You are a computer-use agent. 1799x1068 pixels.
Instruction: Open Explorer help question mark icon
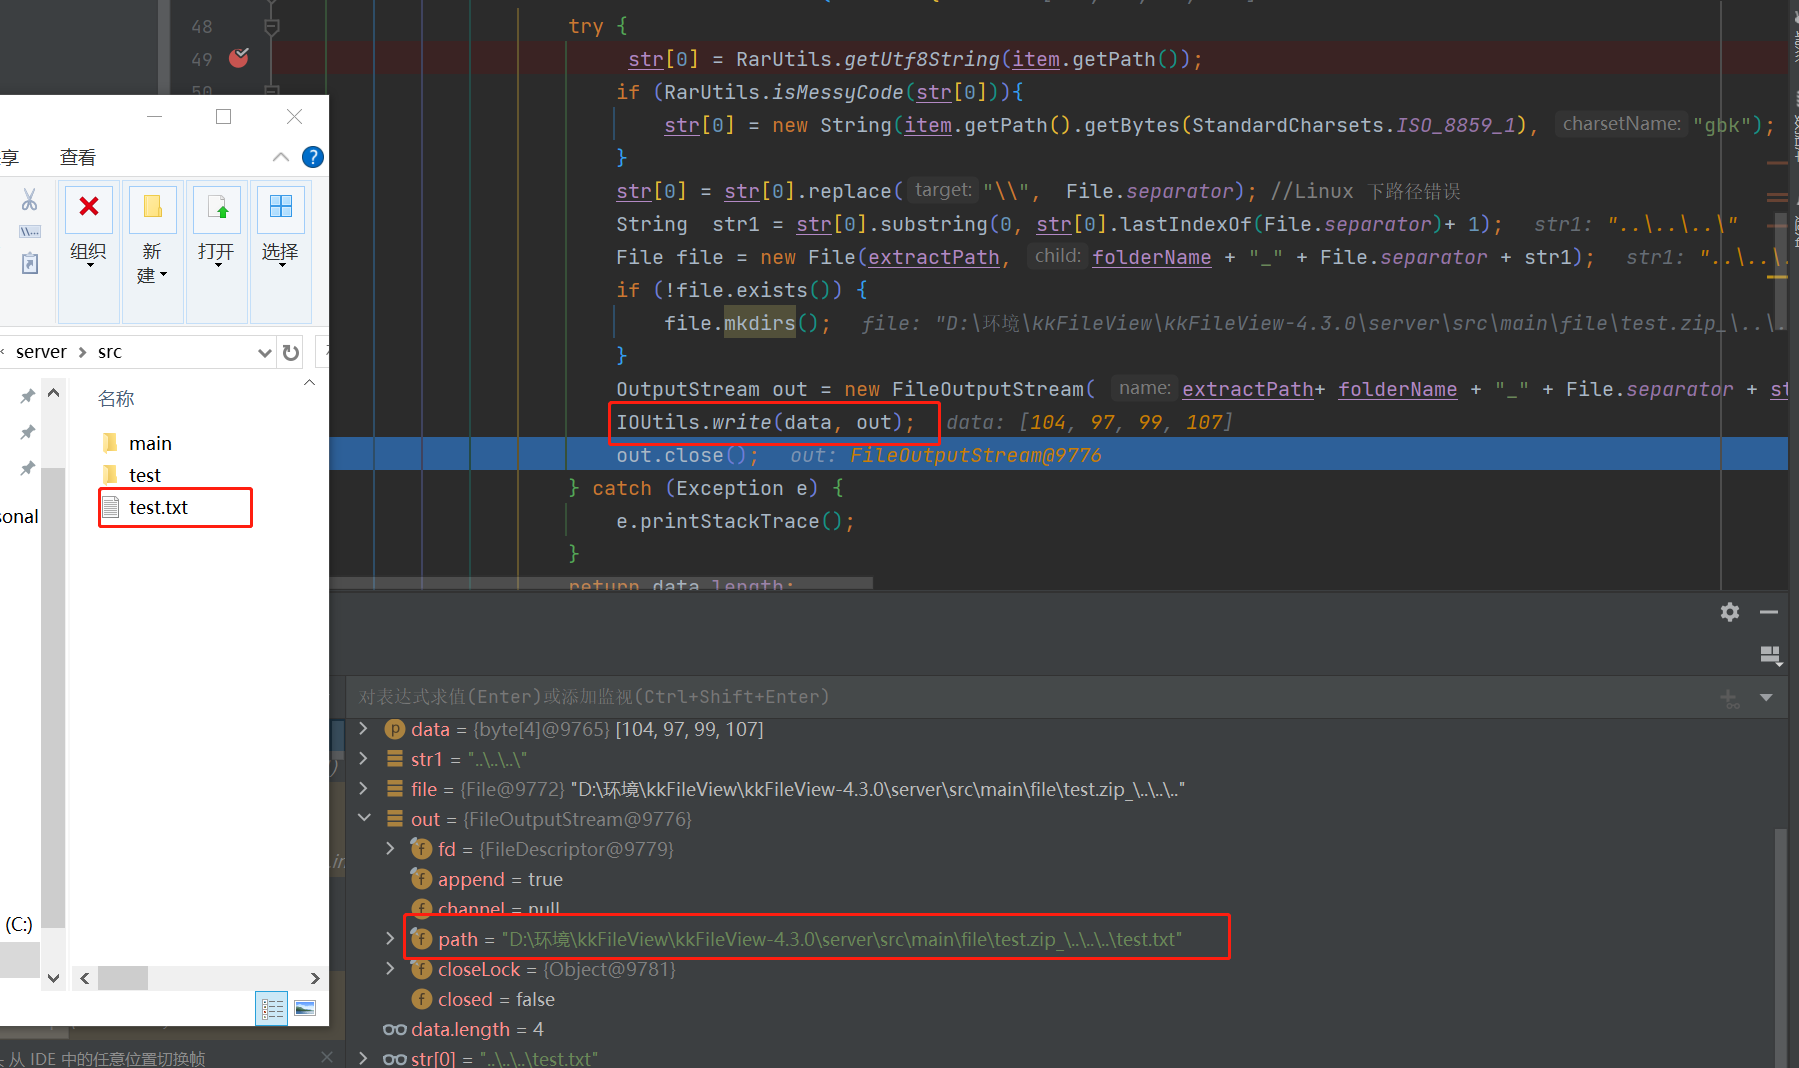[313, 157]
